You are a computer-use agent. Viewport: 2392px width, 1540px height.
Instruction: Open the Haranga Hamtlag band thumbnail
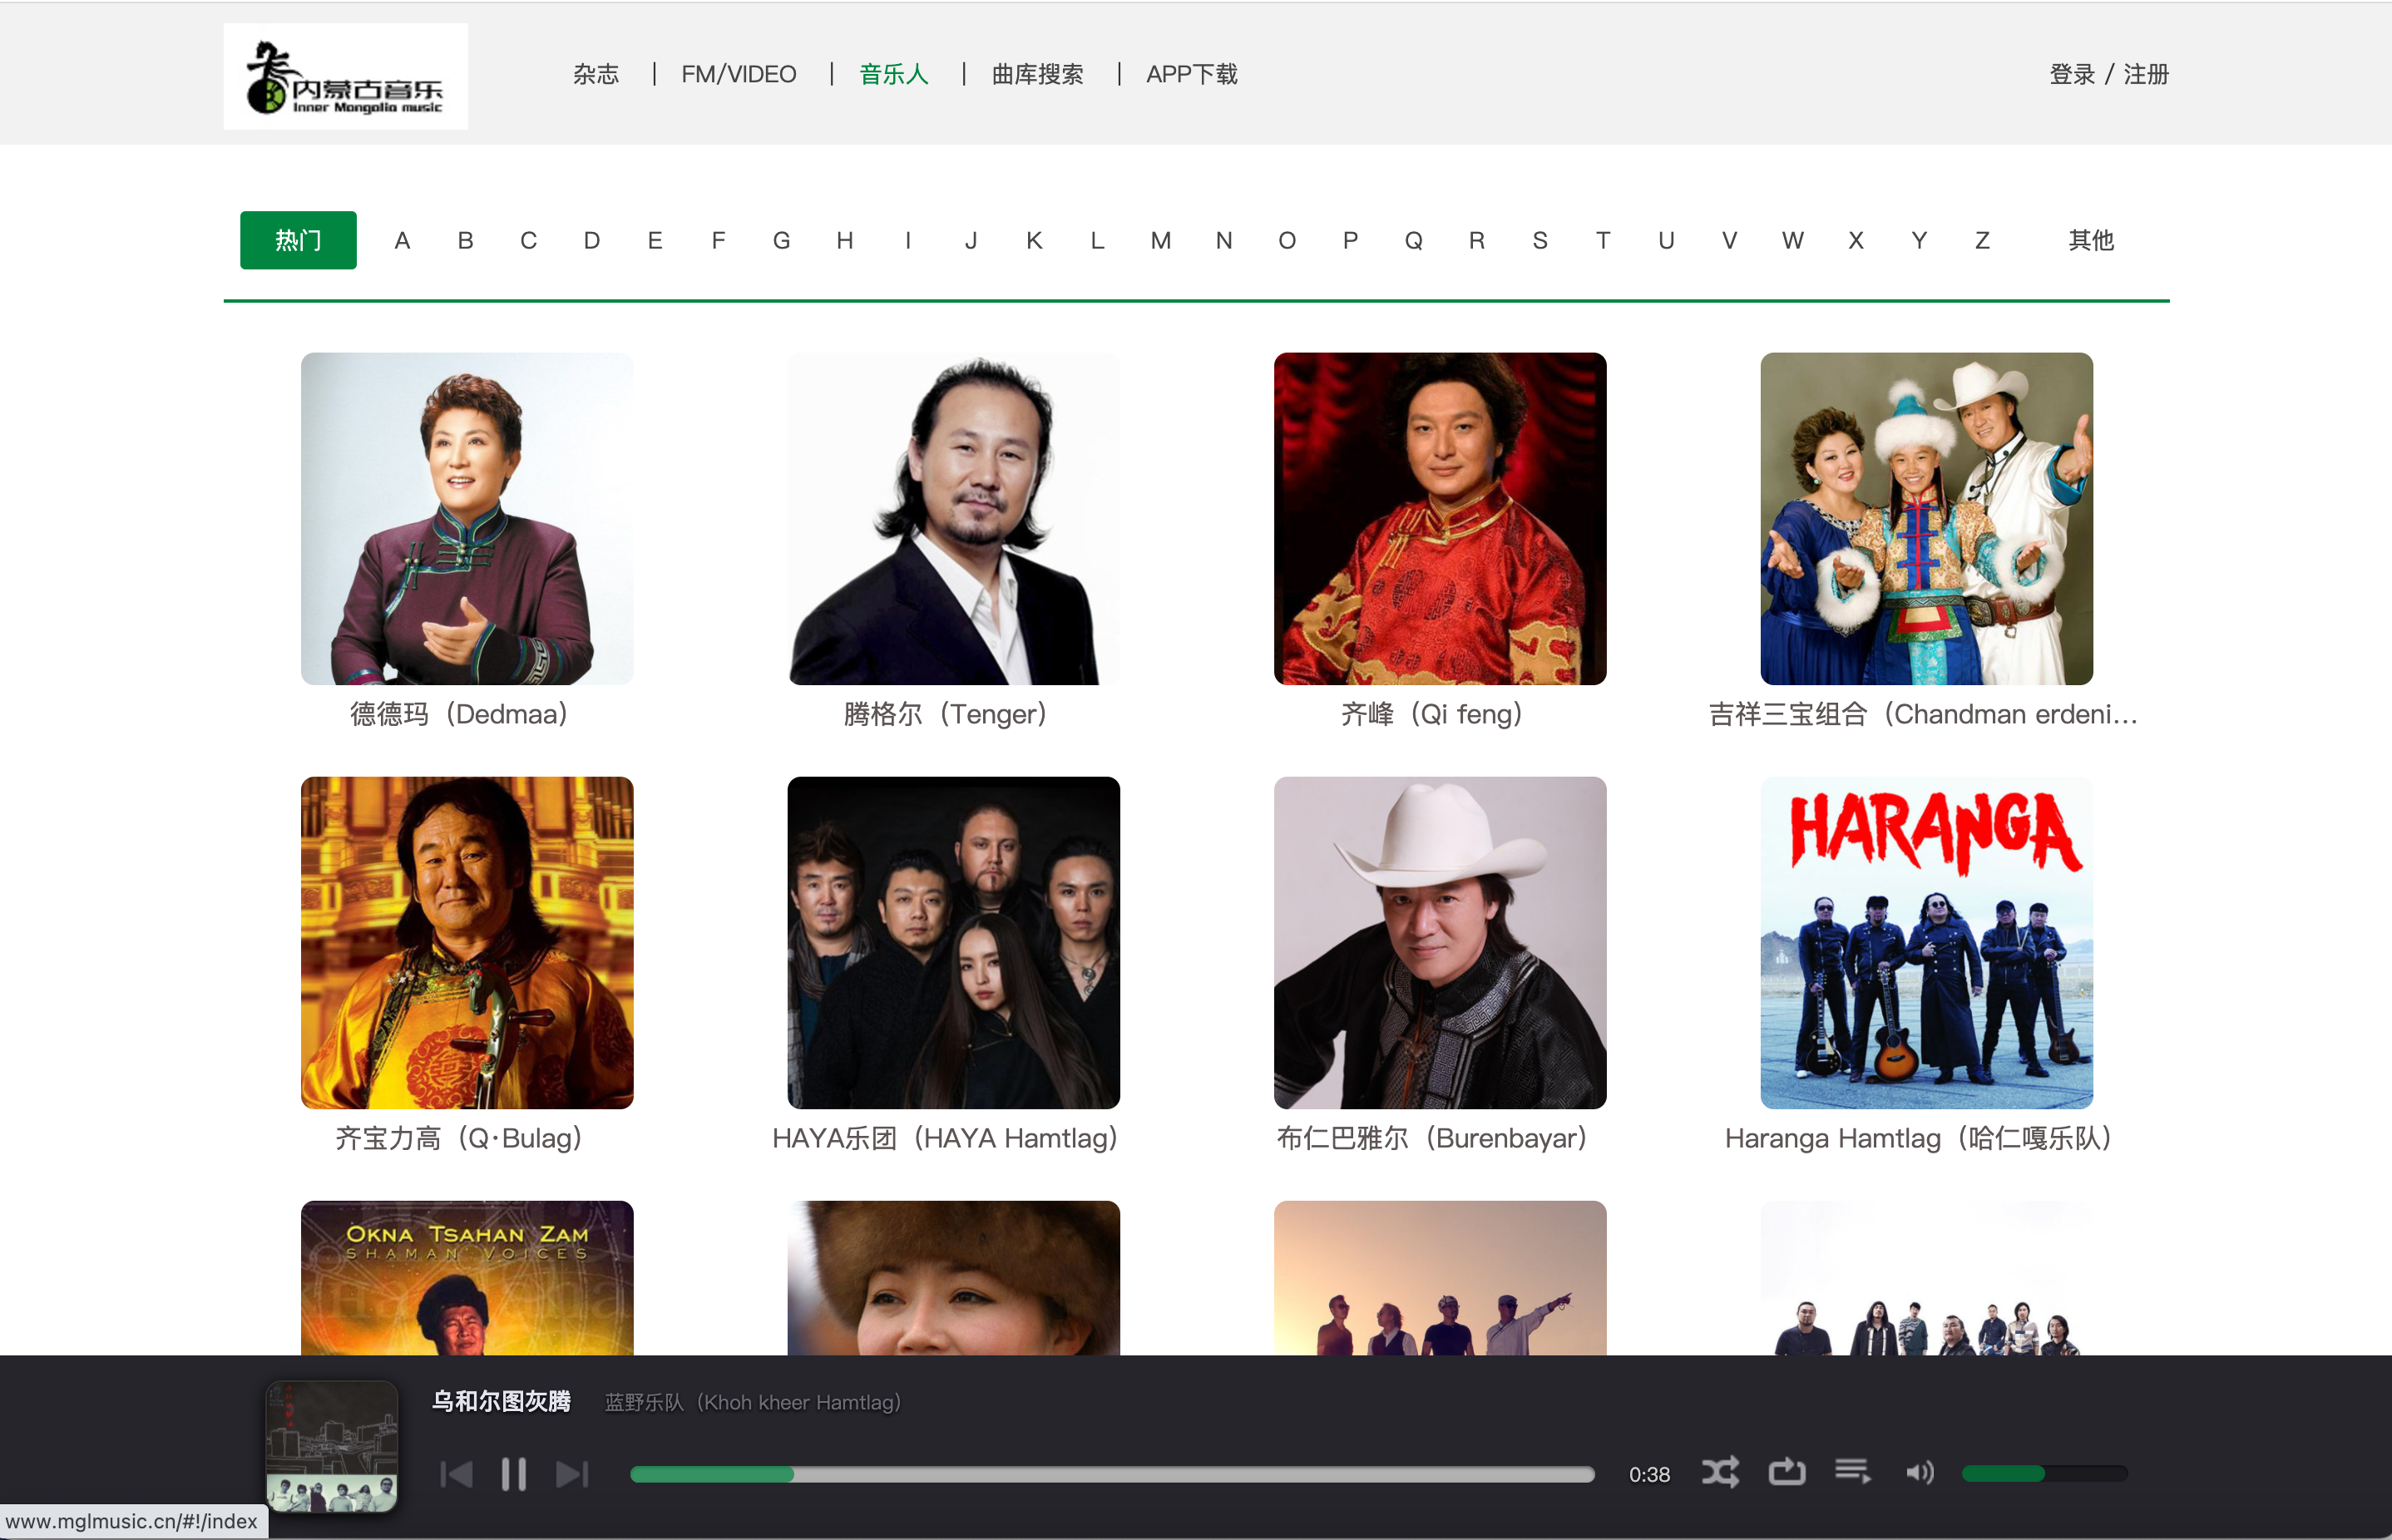coord(1926,942)
